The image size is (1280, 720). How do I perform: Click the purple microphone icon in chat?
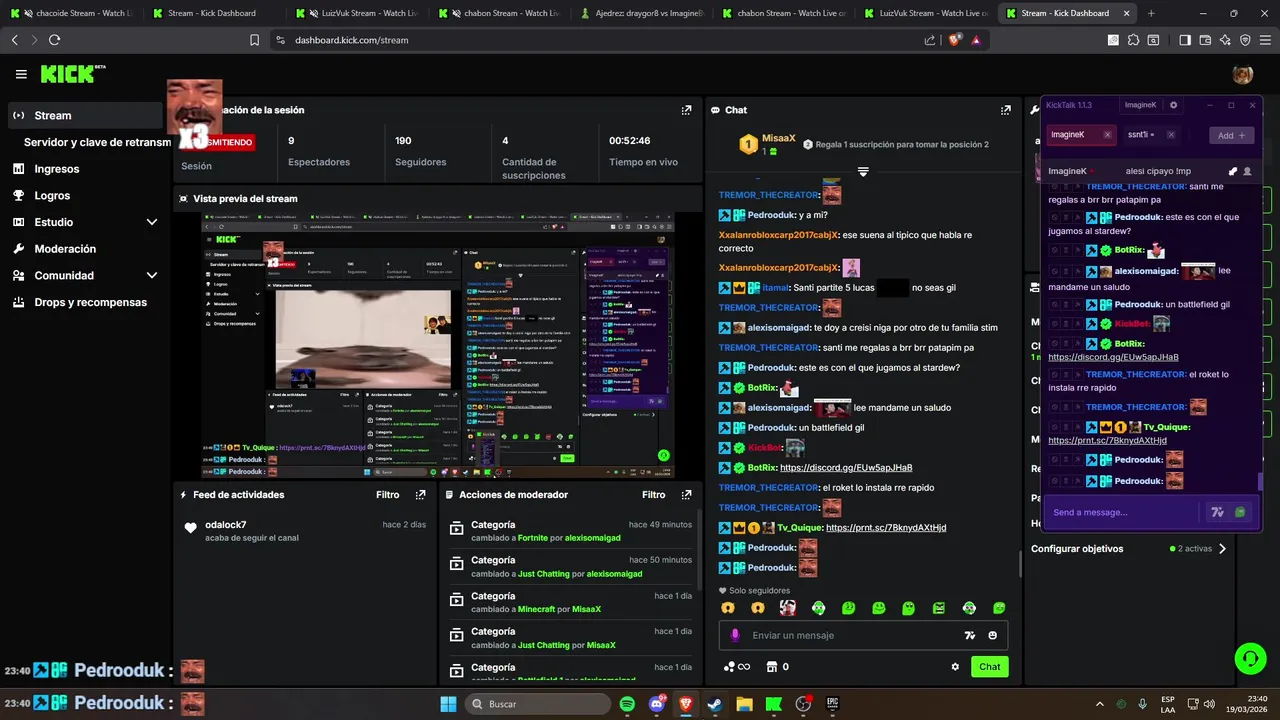pos(735,635)
